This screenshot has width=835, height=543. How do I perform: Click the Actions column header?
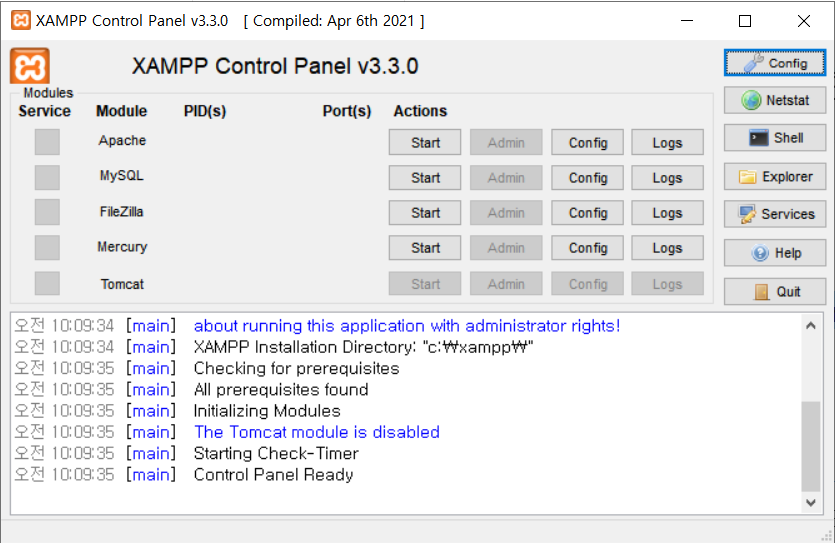click(420, 111)
